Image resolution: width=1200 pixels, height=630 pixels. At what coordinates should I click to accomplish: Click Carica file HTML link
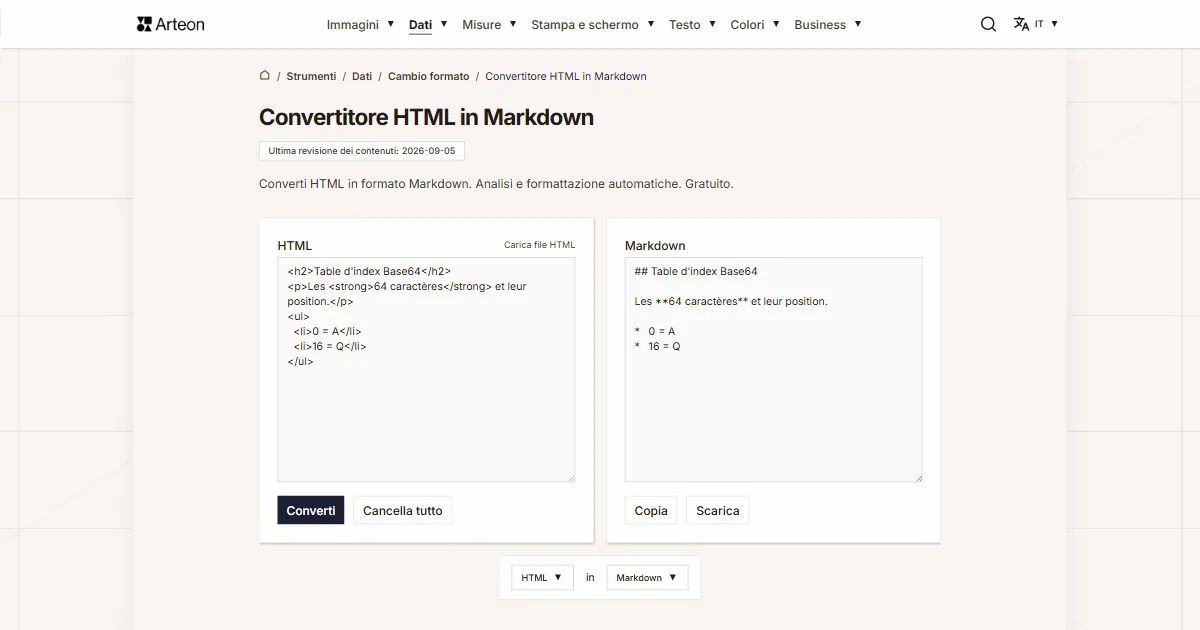540,245
